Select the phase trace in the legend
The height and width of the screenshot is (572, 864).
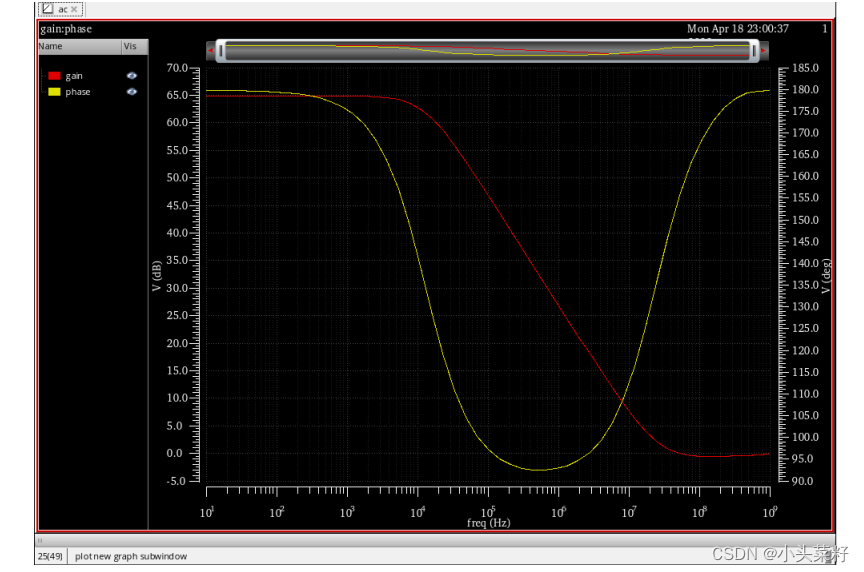[78, 92]
